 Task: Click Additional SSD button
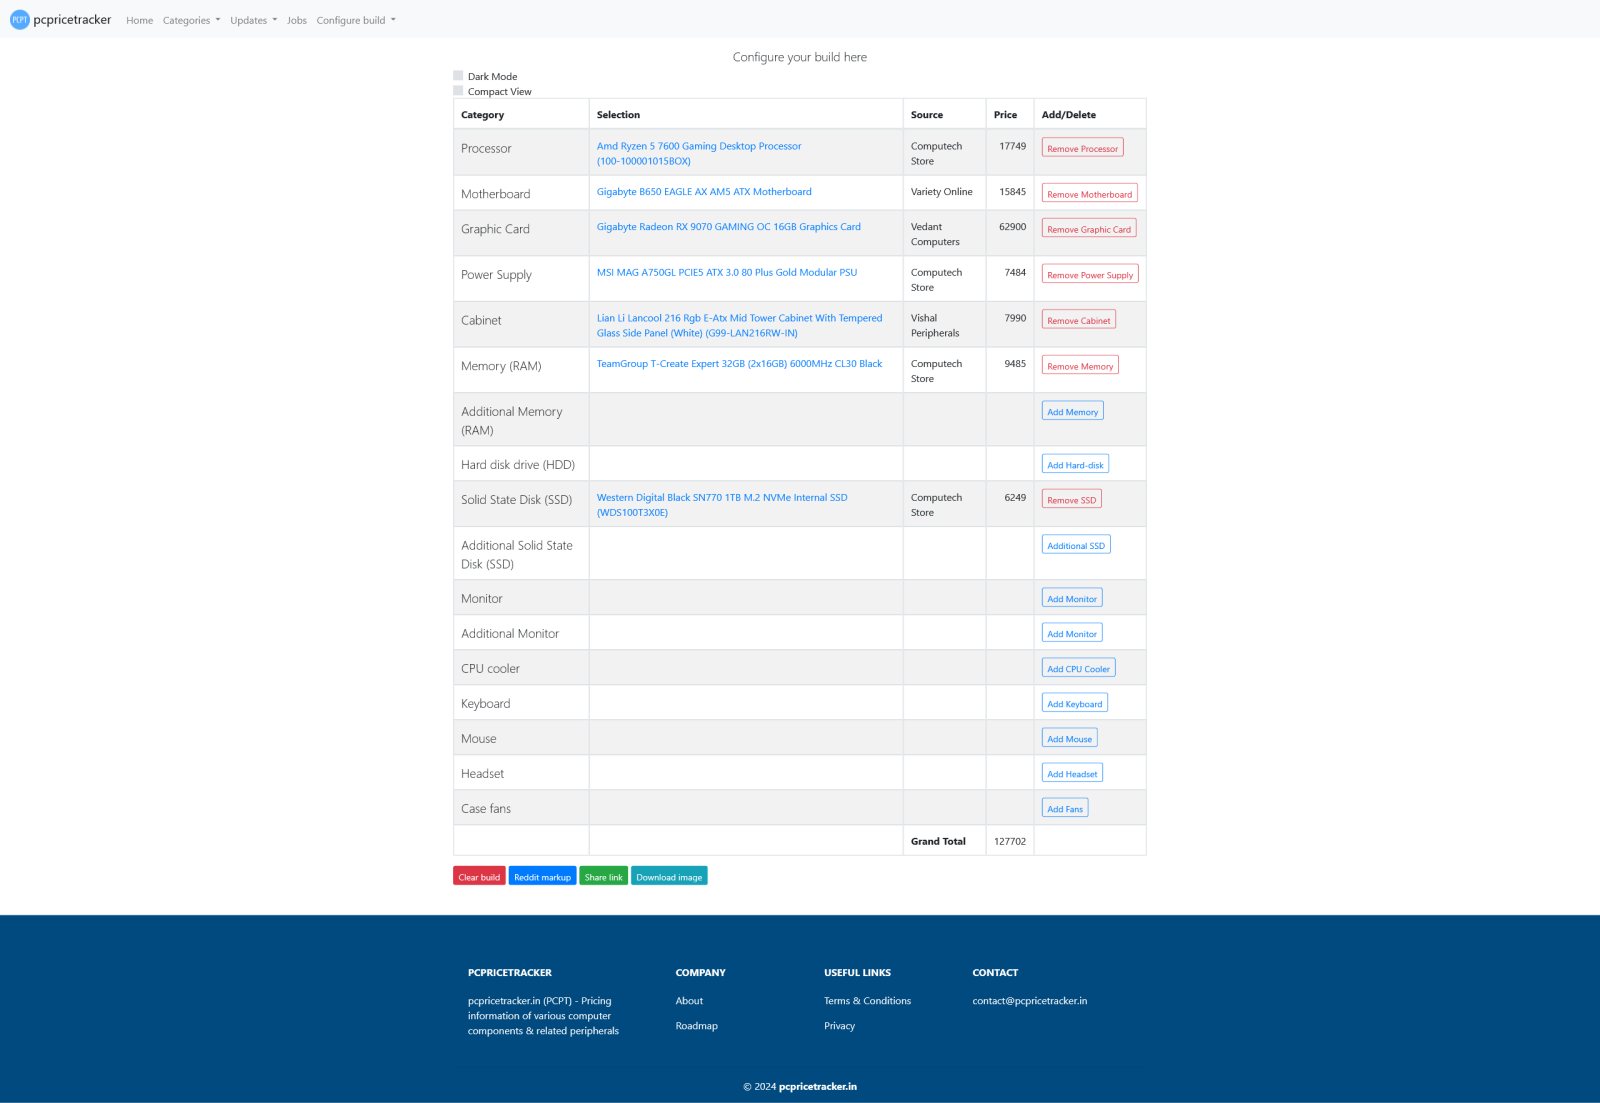point(1076,545)
